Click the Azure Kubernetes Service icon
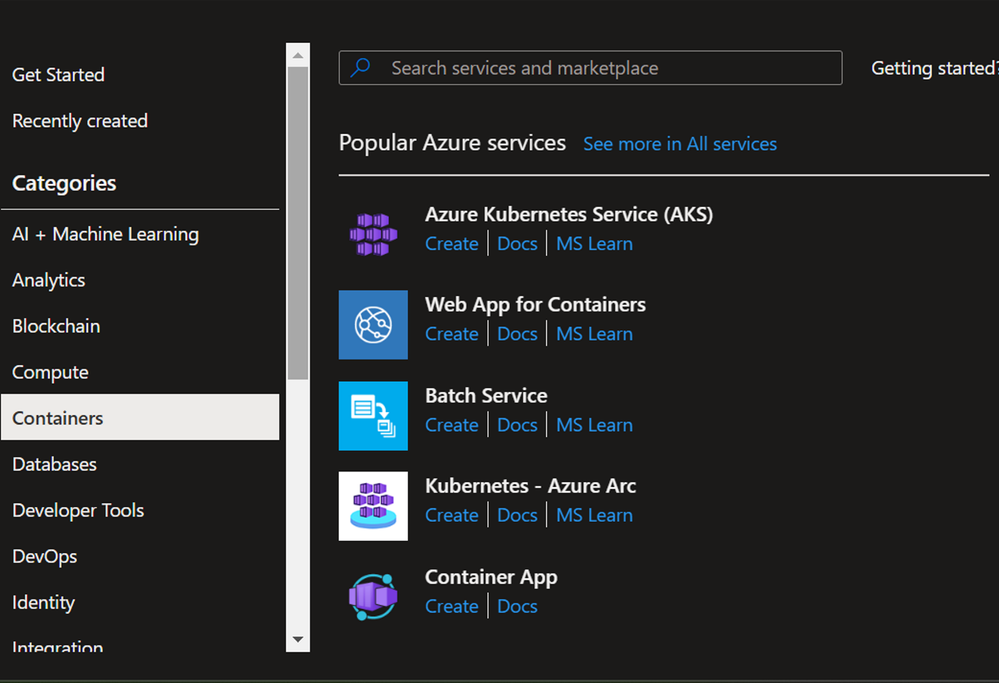 (373, 234)
